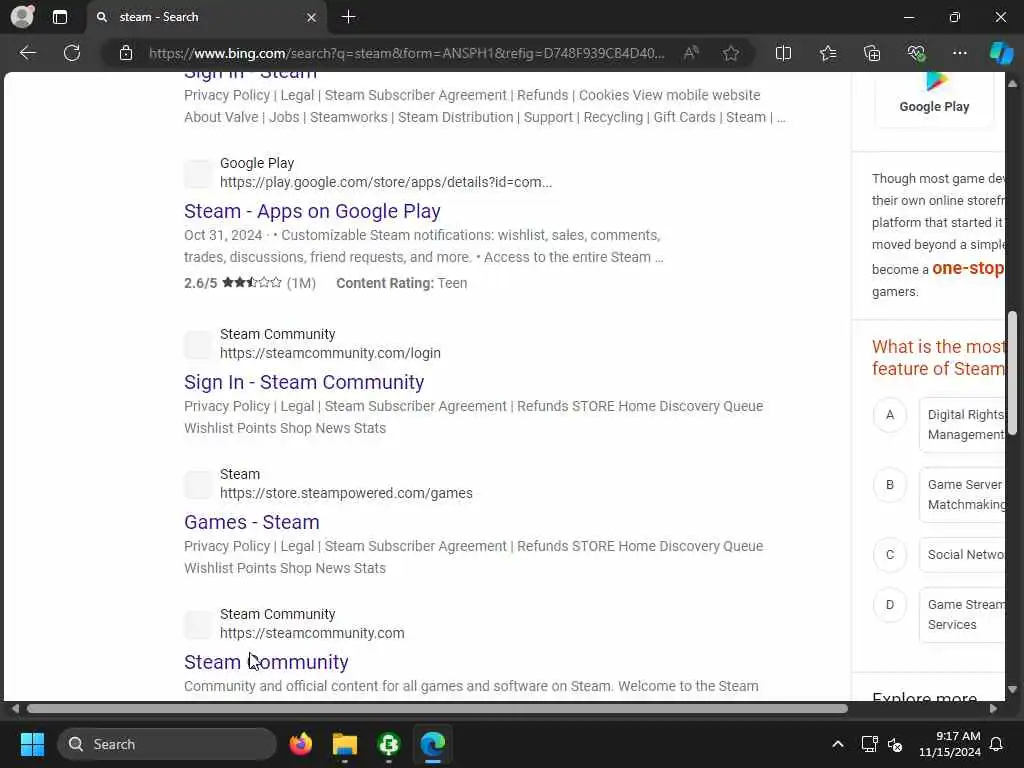
Task: Open Sign In - Steam Community result
Action: click(304, 382)
